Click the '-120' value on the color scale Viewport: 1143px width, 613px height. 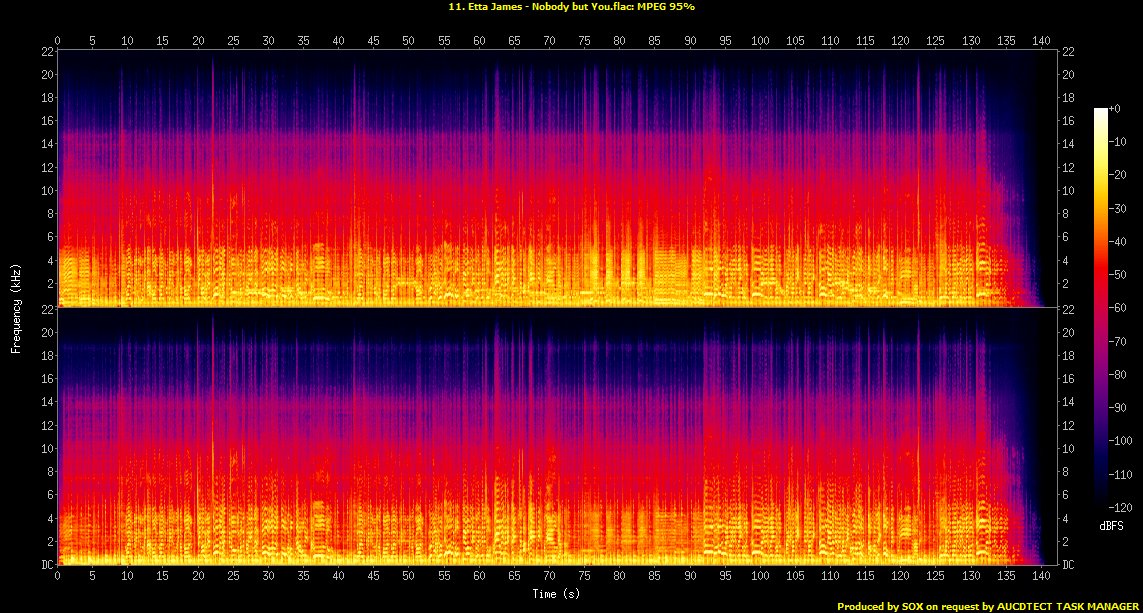point(1120,507)
